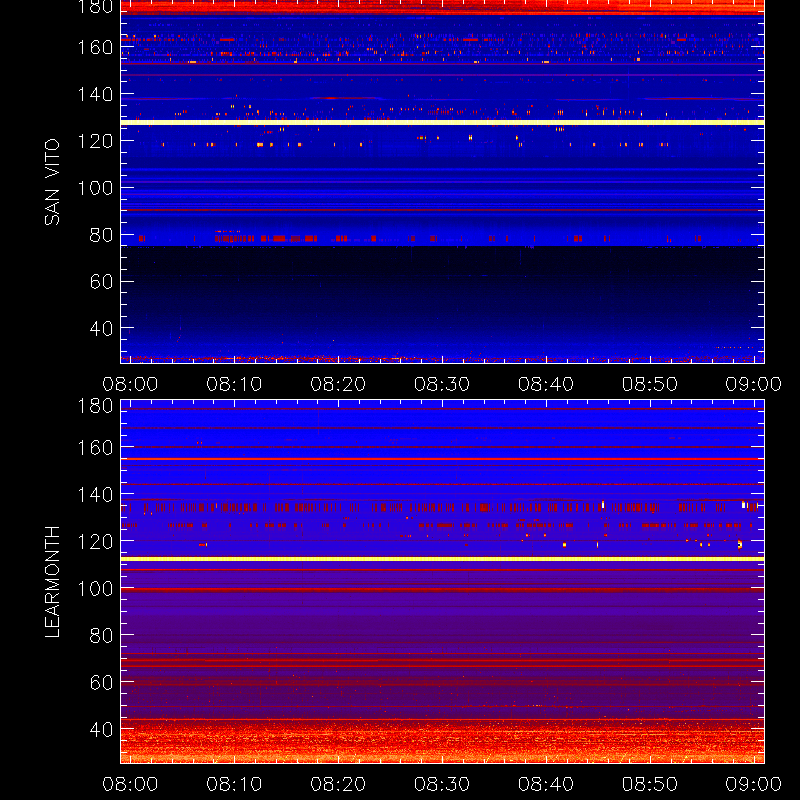800x800 pixels.
Task: Click 08:10 time label under San Vito plot
Action: (234, 384)
